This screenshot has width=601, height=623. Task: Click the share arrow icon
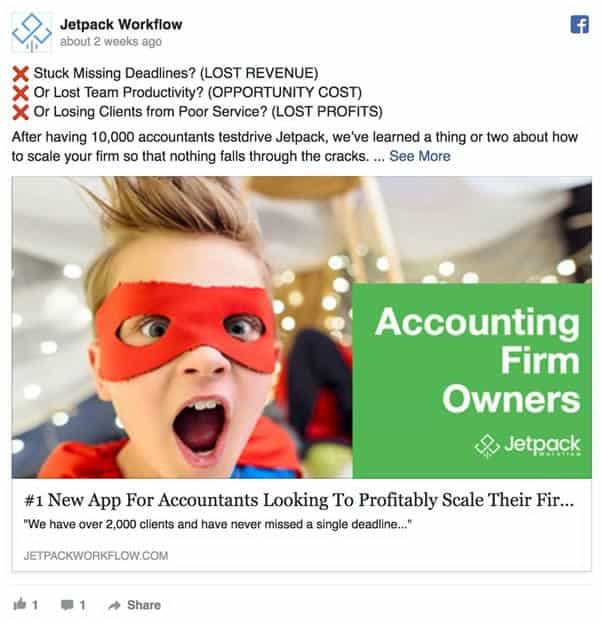point(114,605)
